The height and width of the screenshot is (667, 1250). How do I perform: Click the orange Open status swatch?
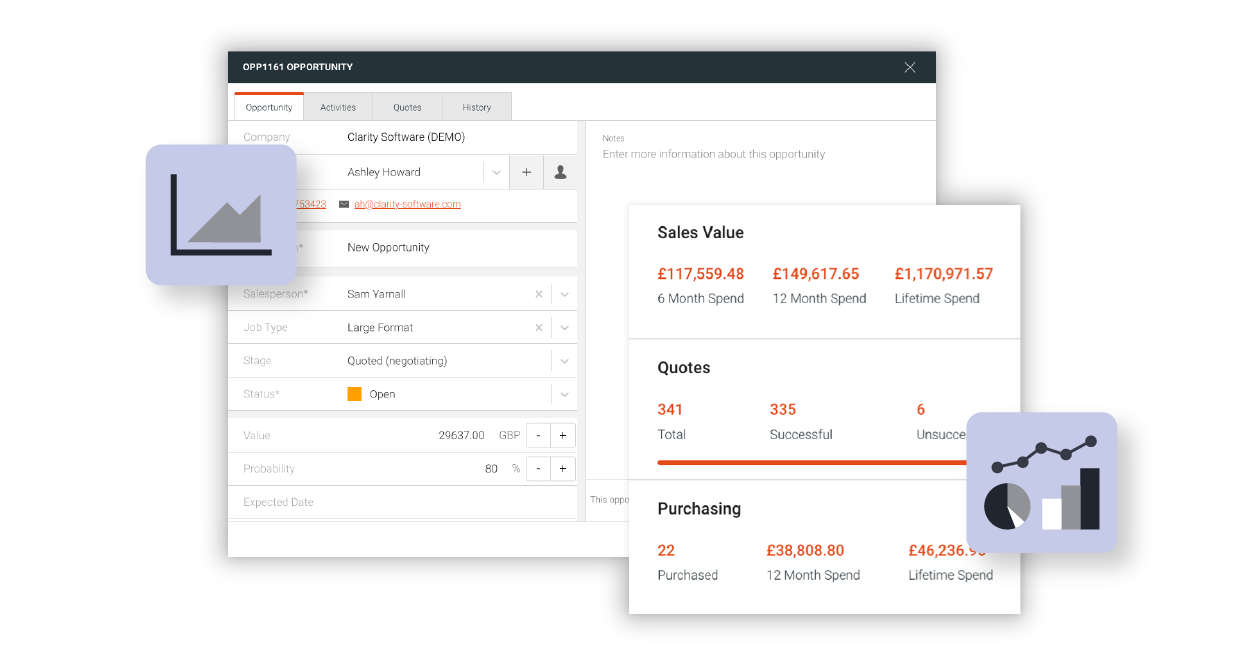click(x=354, y=394)
